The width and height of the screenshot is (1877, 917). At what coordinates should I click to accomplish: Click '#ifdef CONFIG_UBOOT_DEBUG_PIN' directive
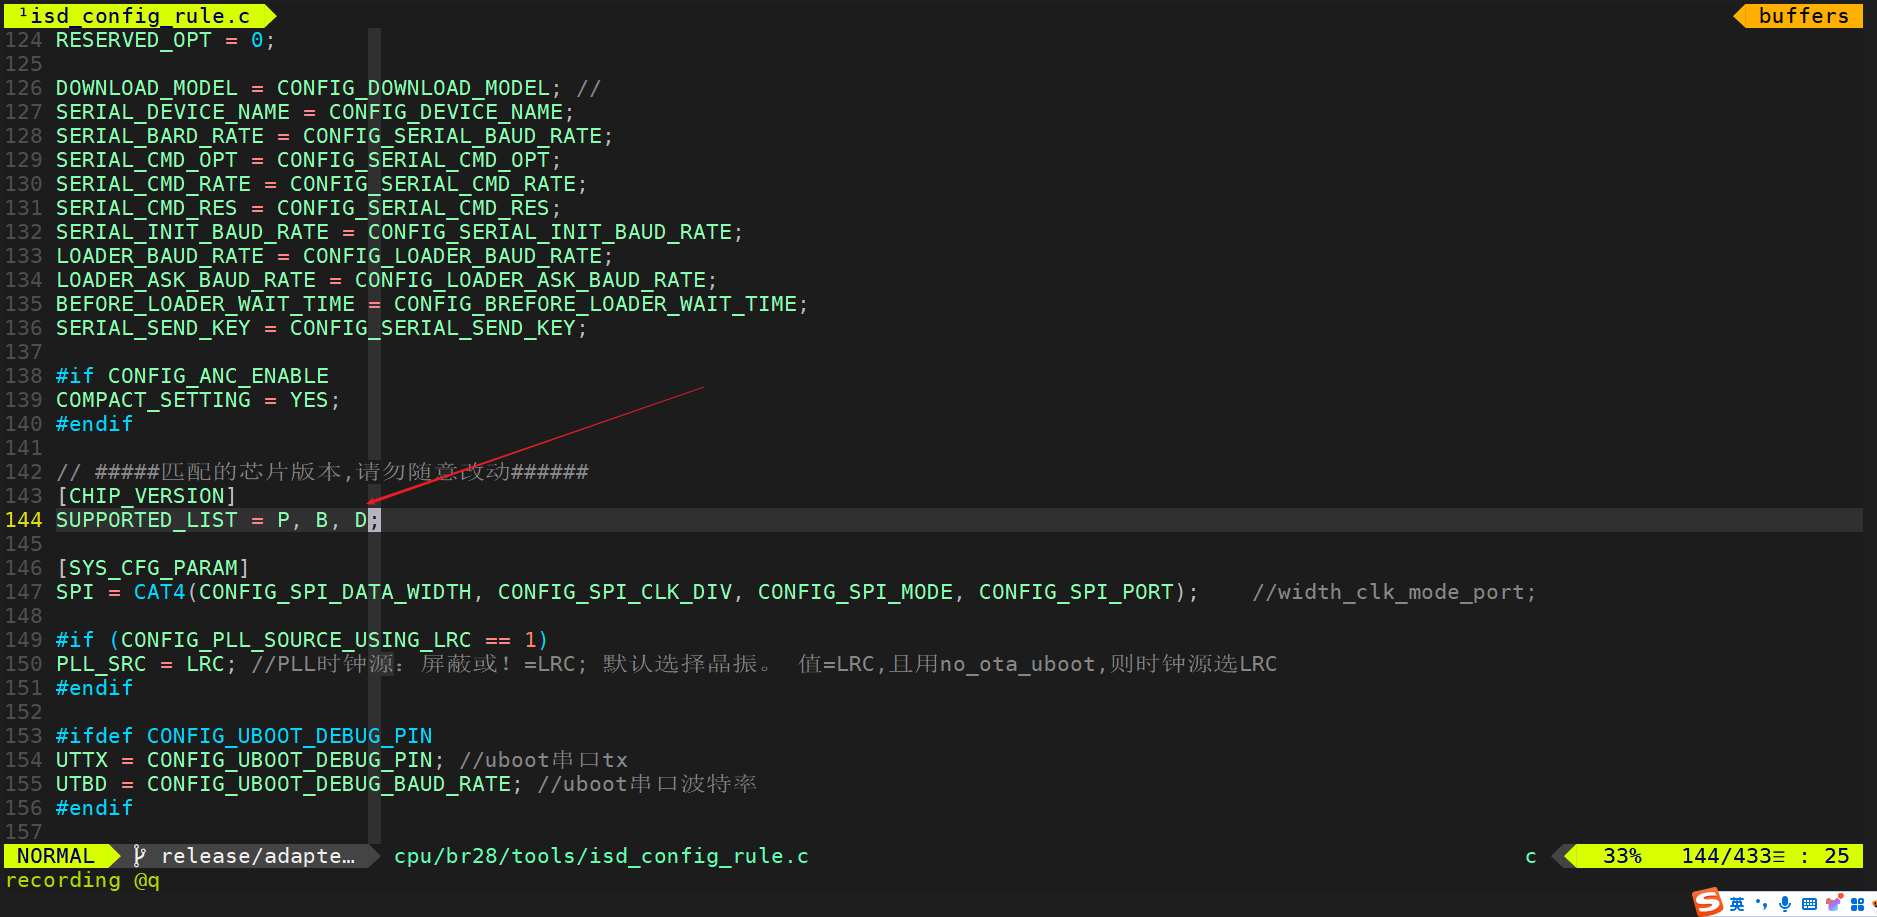[244, 736]
